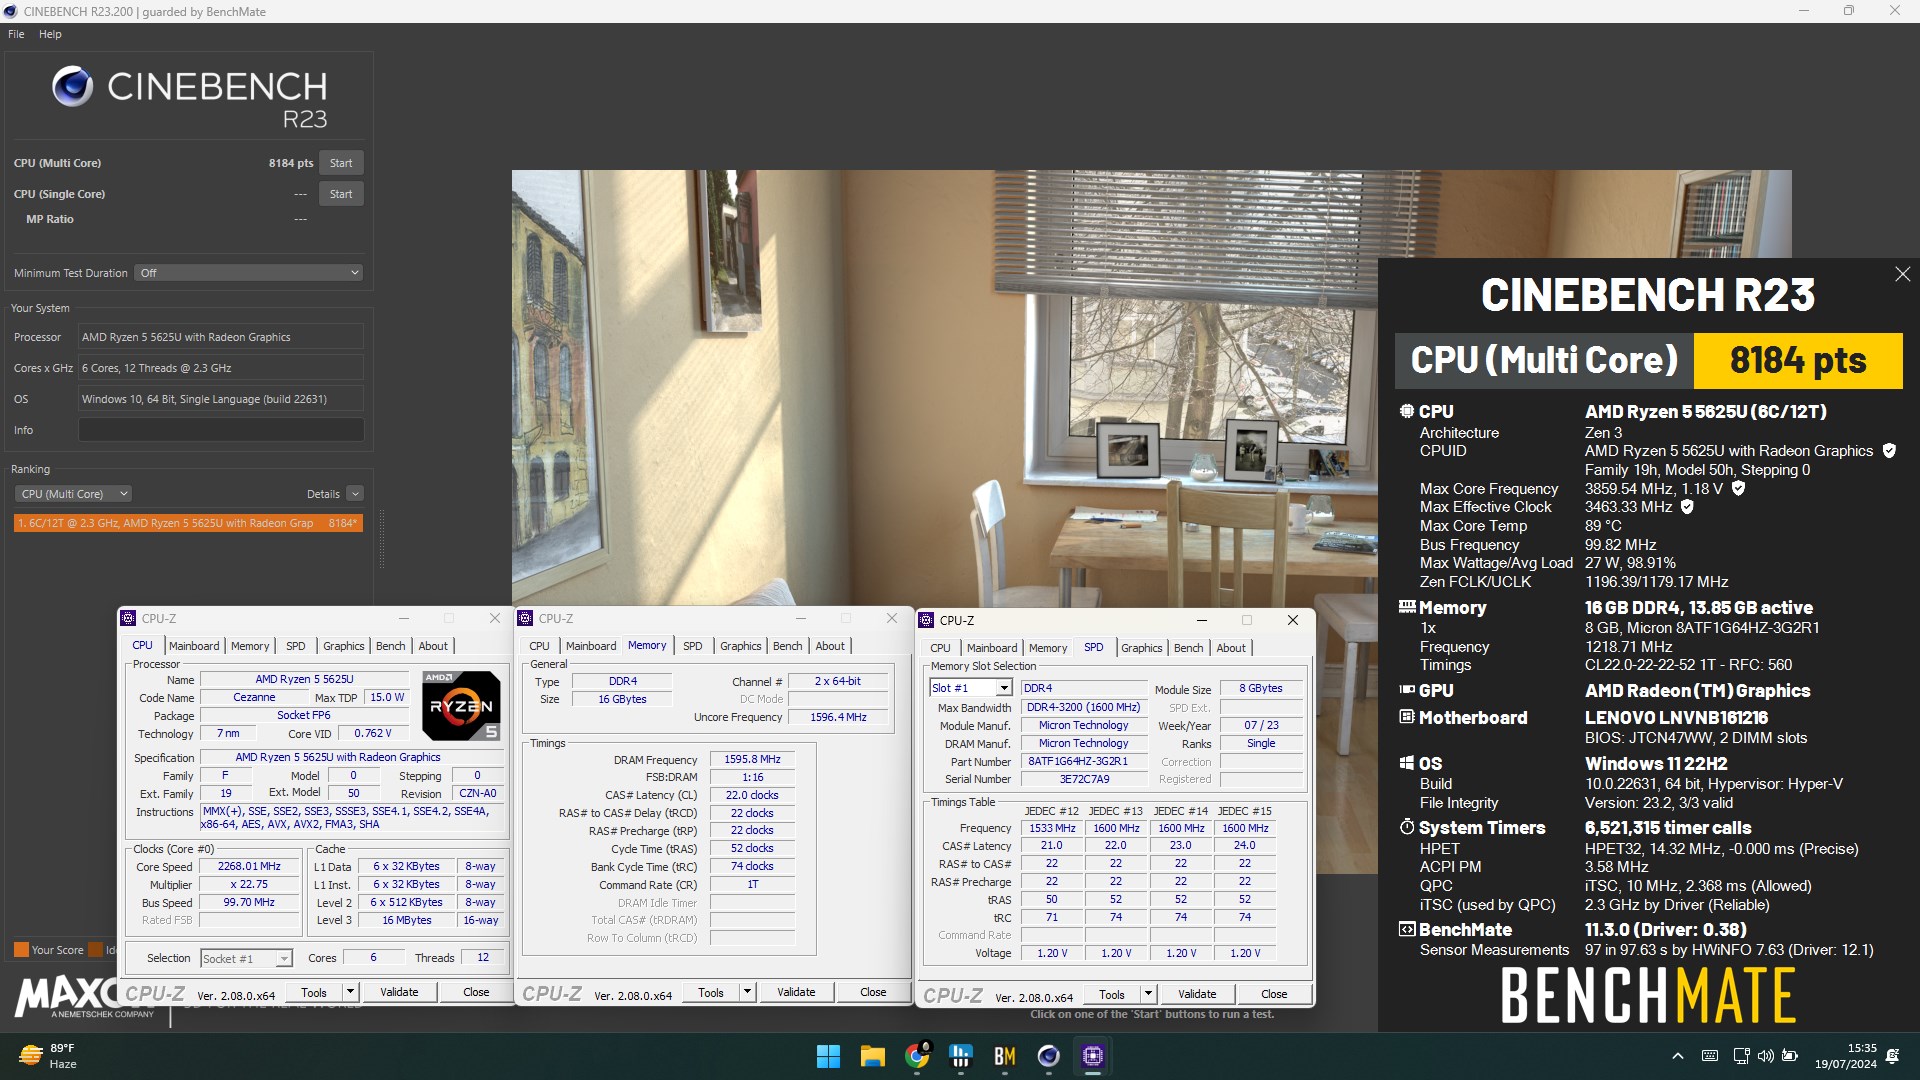Click Validate in third CPU-Z window

point(1197,994)
